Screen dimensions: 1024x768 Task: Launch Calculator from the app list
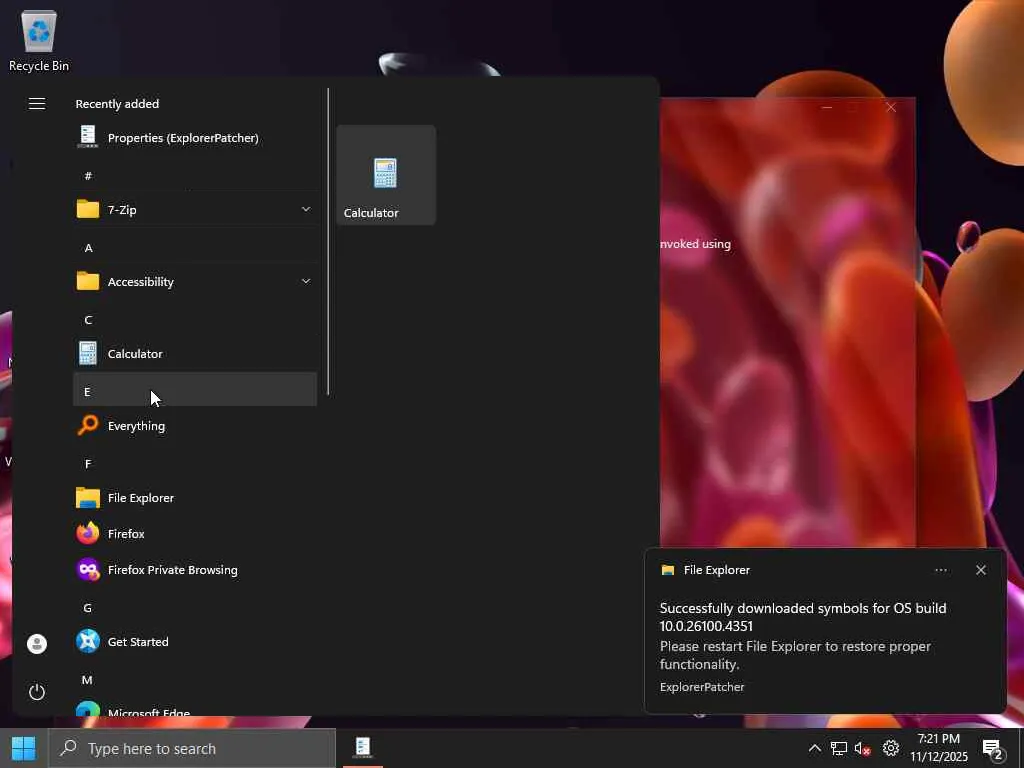[195, 353]
